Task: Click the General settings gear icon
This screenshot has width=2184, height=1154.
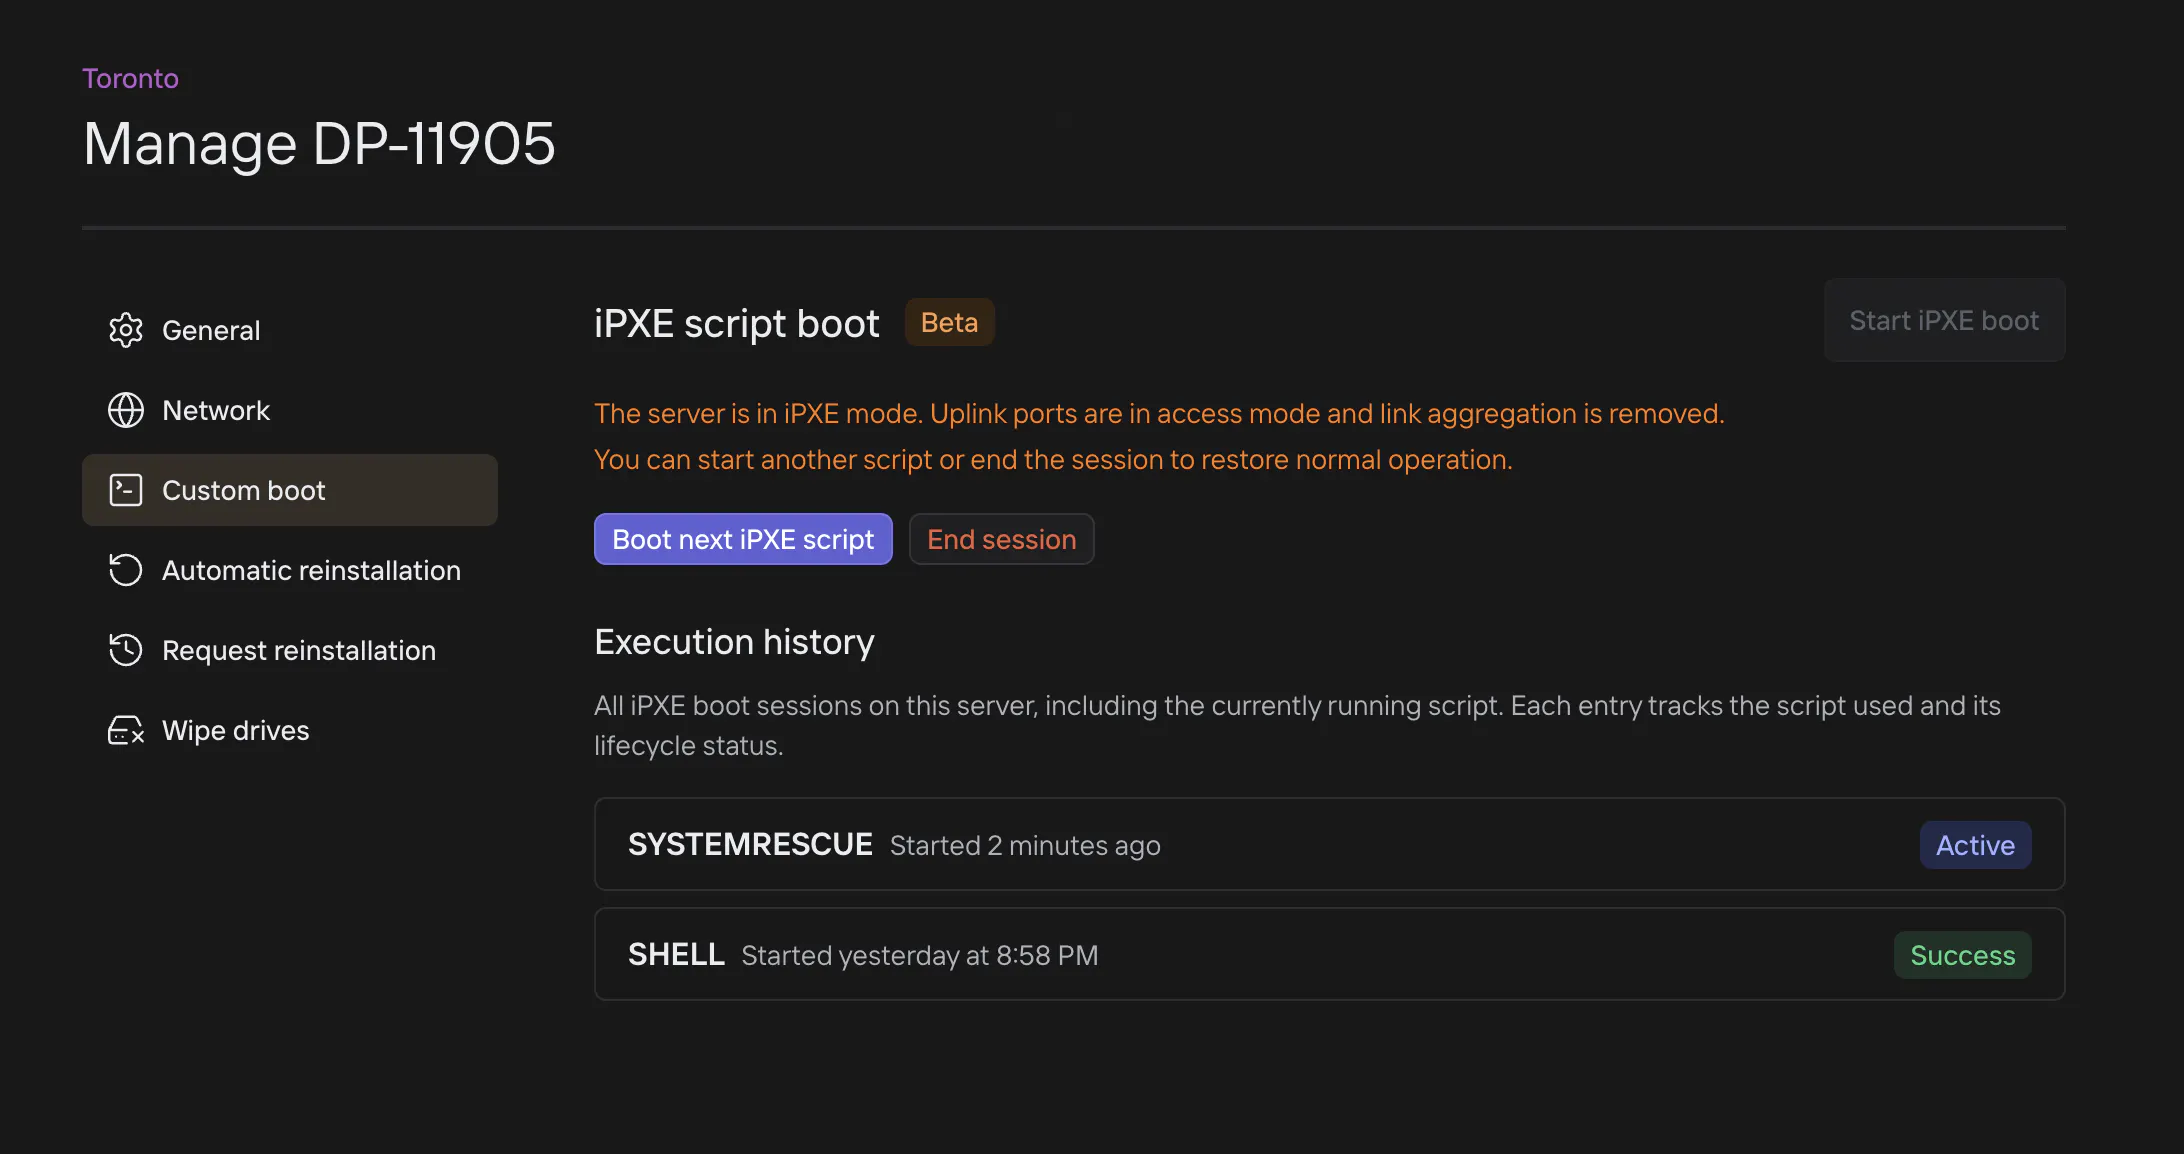Action: coord(126,330)
